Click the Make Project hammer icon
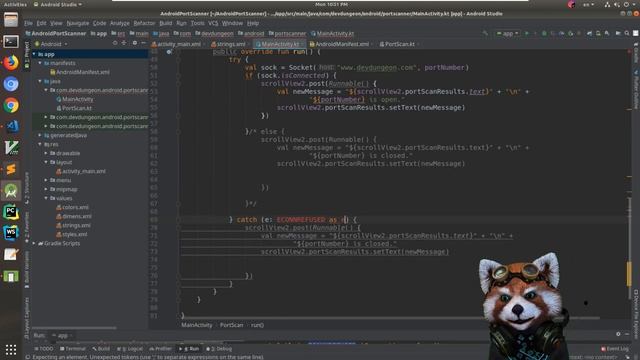 pyautogui.click(x=485, y=33)
